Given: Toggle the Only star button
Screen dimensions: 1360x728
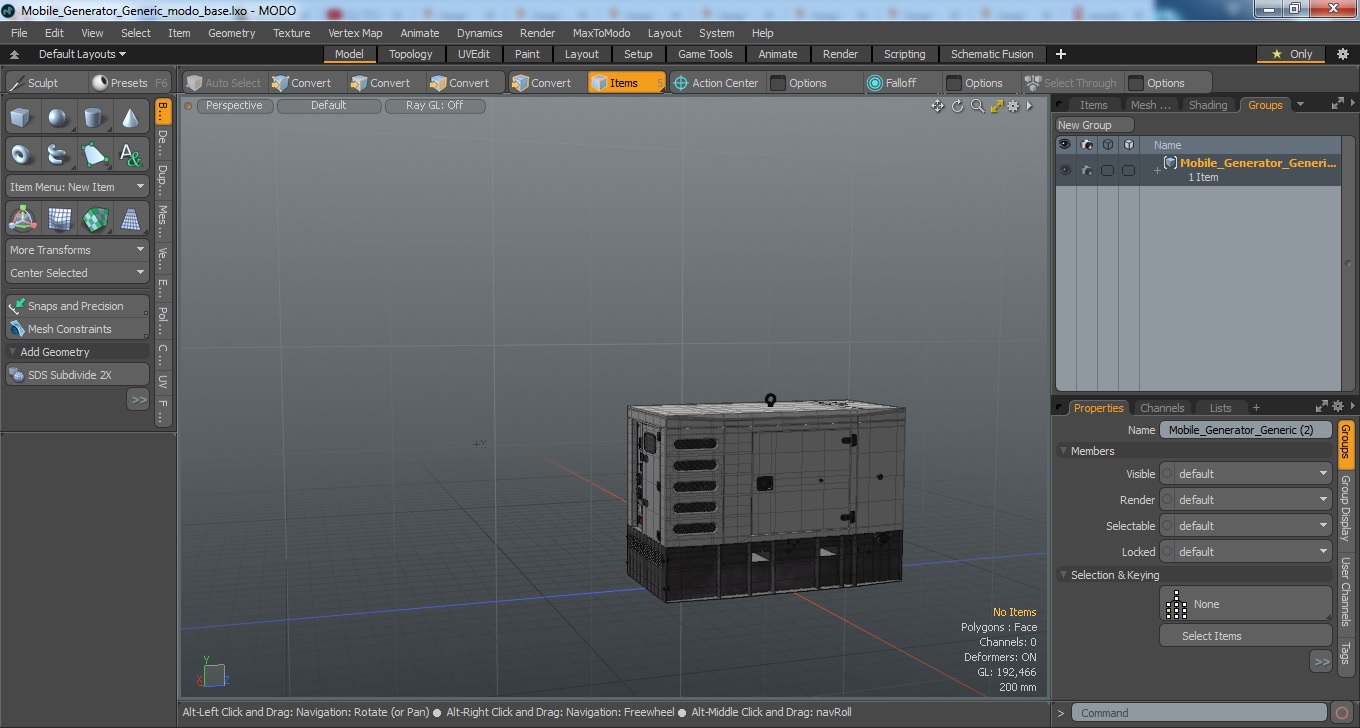Looking at the screenshot, I should [x=1292, y=54].
